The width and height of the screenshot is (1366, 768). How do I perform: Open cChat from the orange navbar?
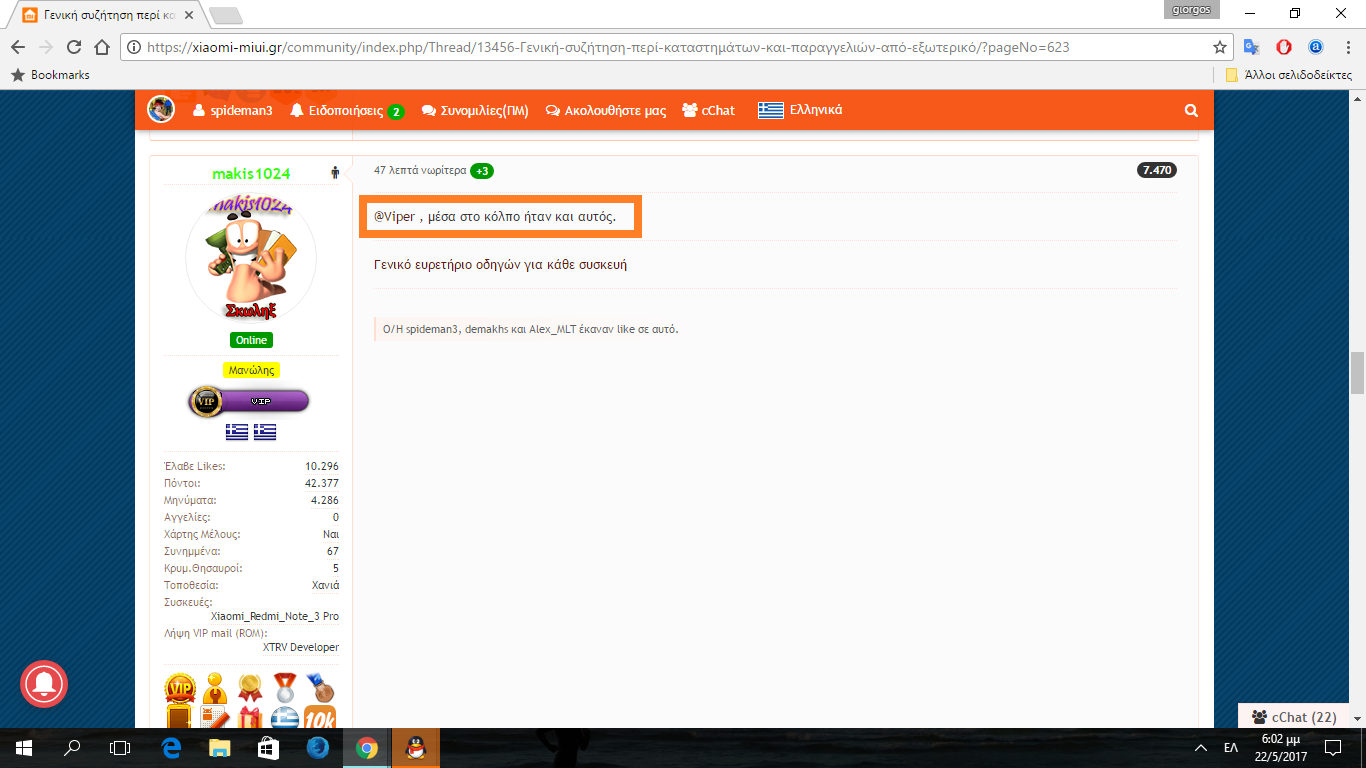708,111
